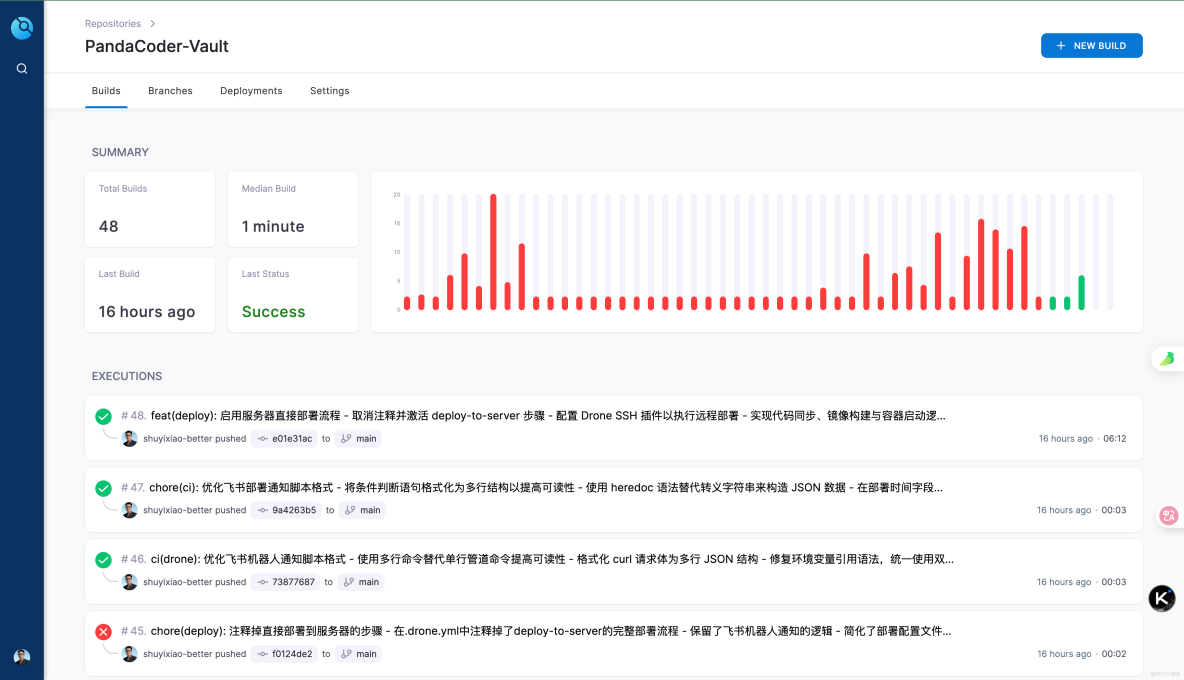This screenshot has width=1184, height=680.
Task: Click the green success icon on build #48
Action: tap(102, 415)
